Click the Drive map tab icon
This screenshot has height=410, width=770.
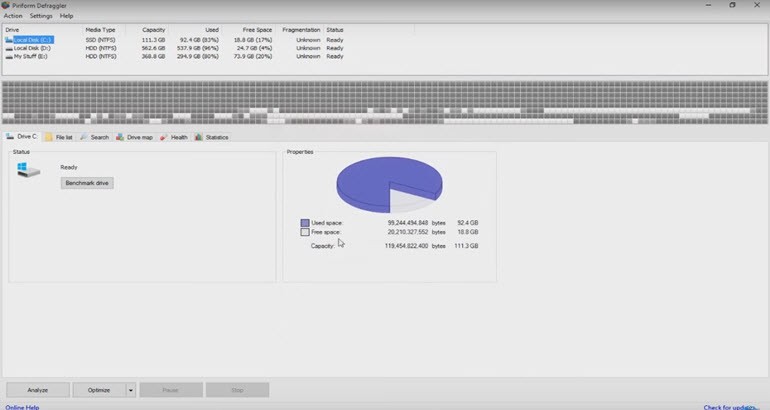coord(120,137)
